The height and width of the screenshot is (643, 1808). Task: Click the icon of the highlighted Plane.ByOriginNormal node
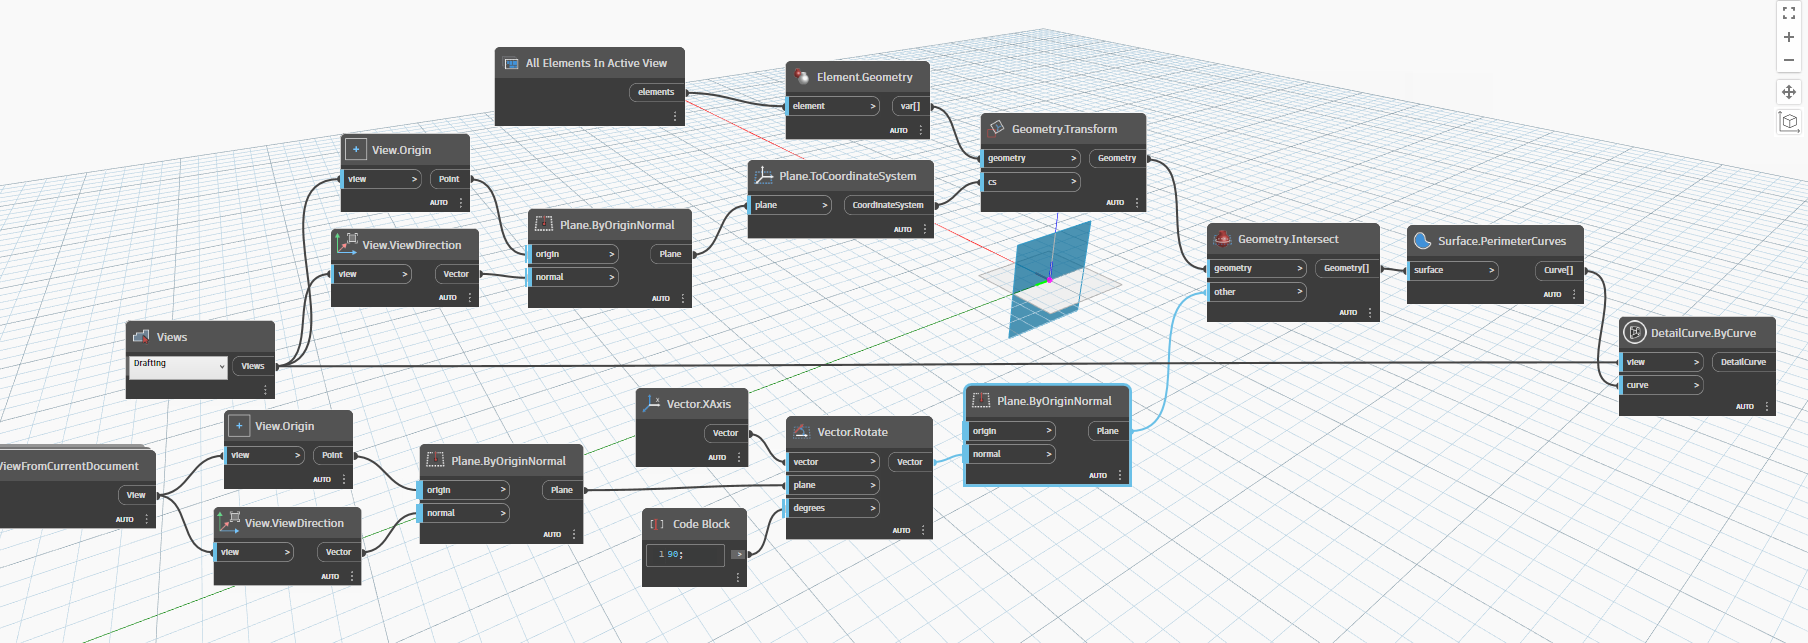981,401
